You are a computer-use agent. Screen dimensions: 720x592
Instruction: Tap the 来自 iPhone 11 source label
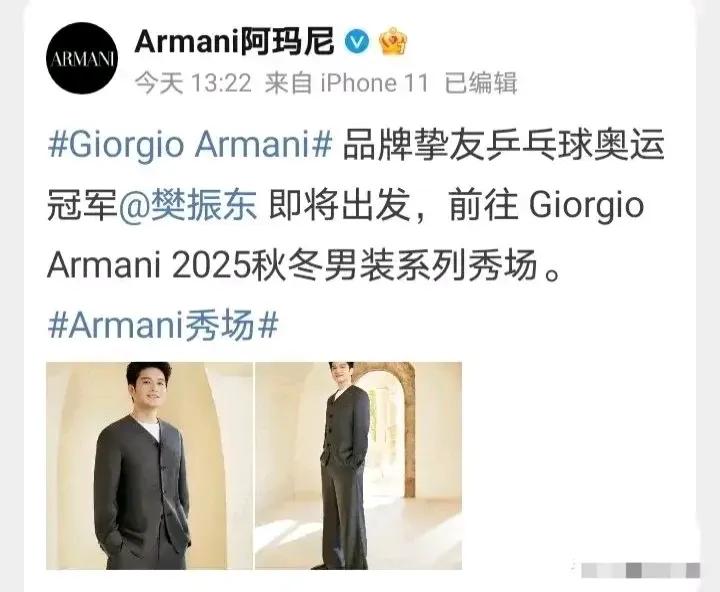[x=347, y=84]
